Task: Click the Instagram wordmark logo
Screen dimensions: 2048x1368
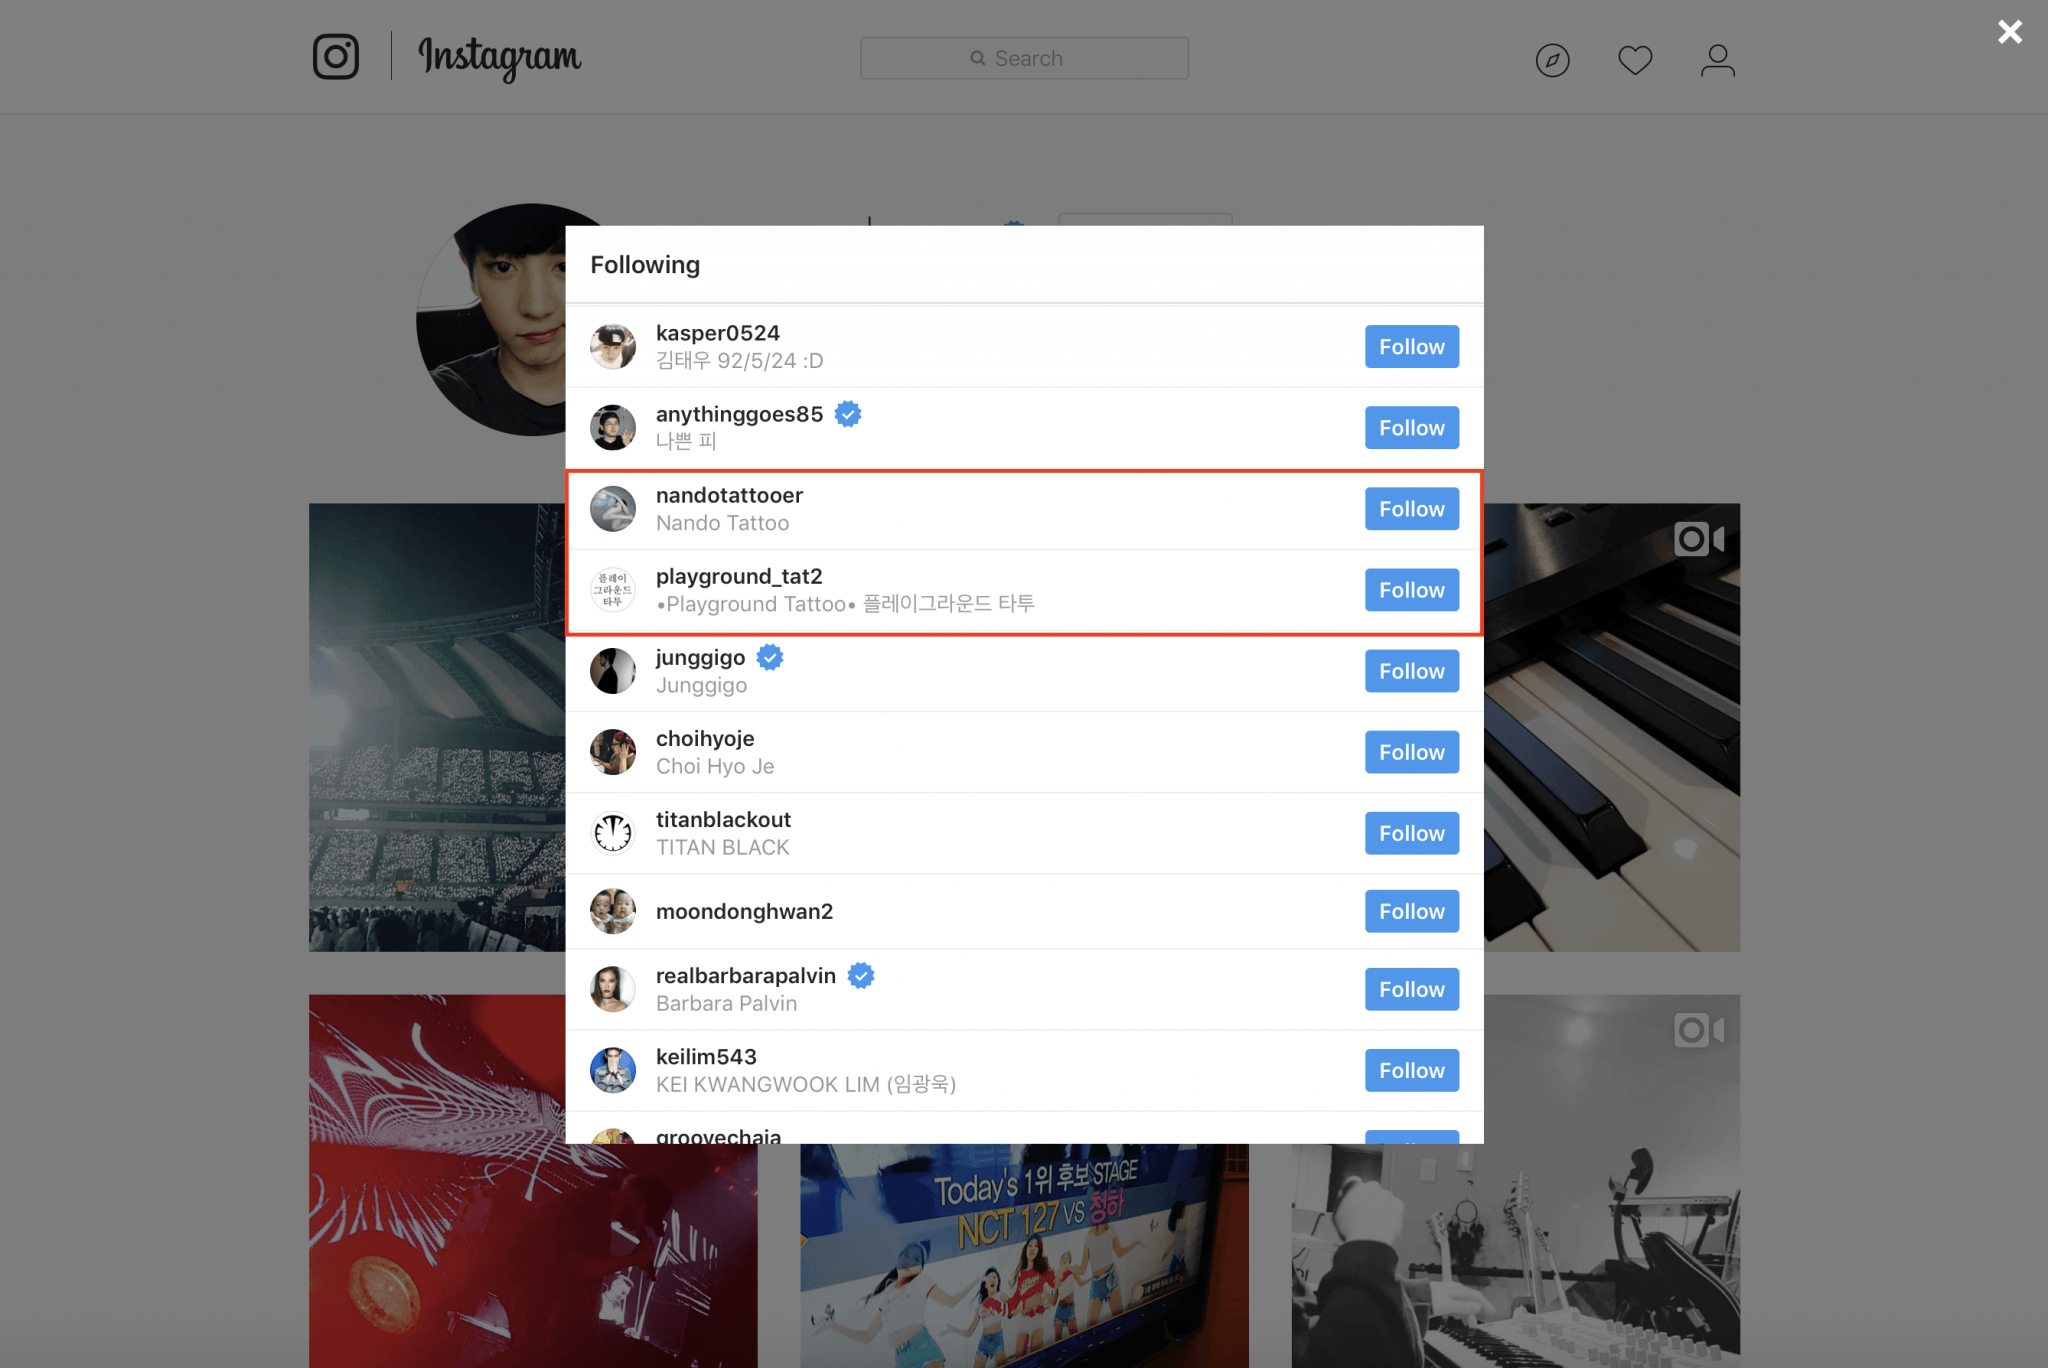Action: (499, 58)
